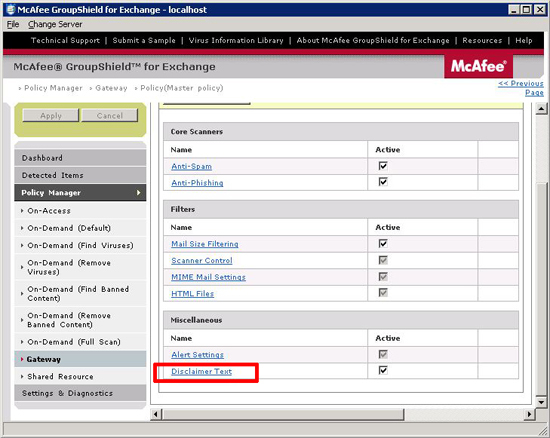This screenshot has width=550, height=438.
Task: Select Detected Items in the sidebar
Action: (x=80, y=175)
